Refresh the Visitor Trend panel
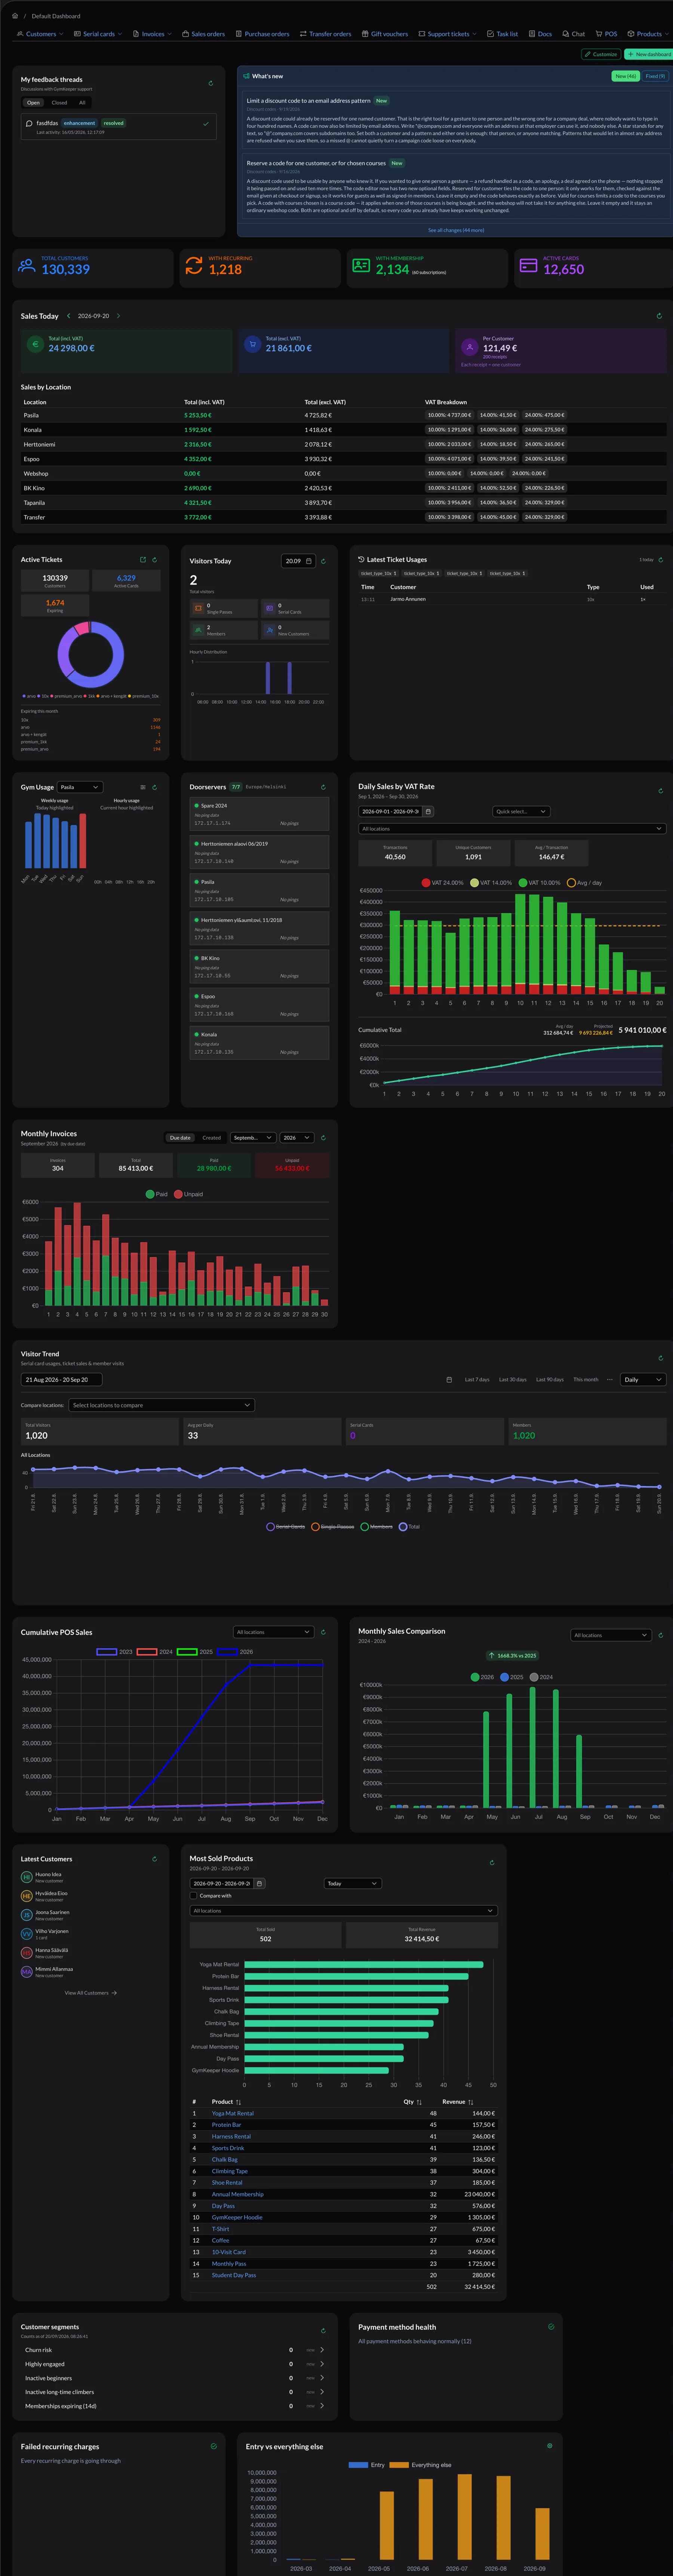The height and width of the screenshot is (2576, 673). [661, 1358]
